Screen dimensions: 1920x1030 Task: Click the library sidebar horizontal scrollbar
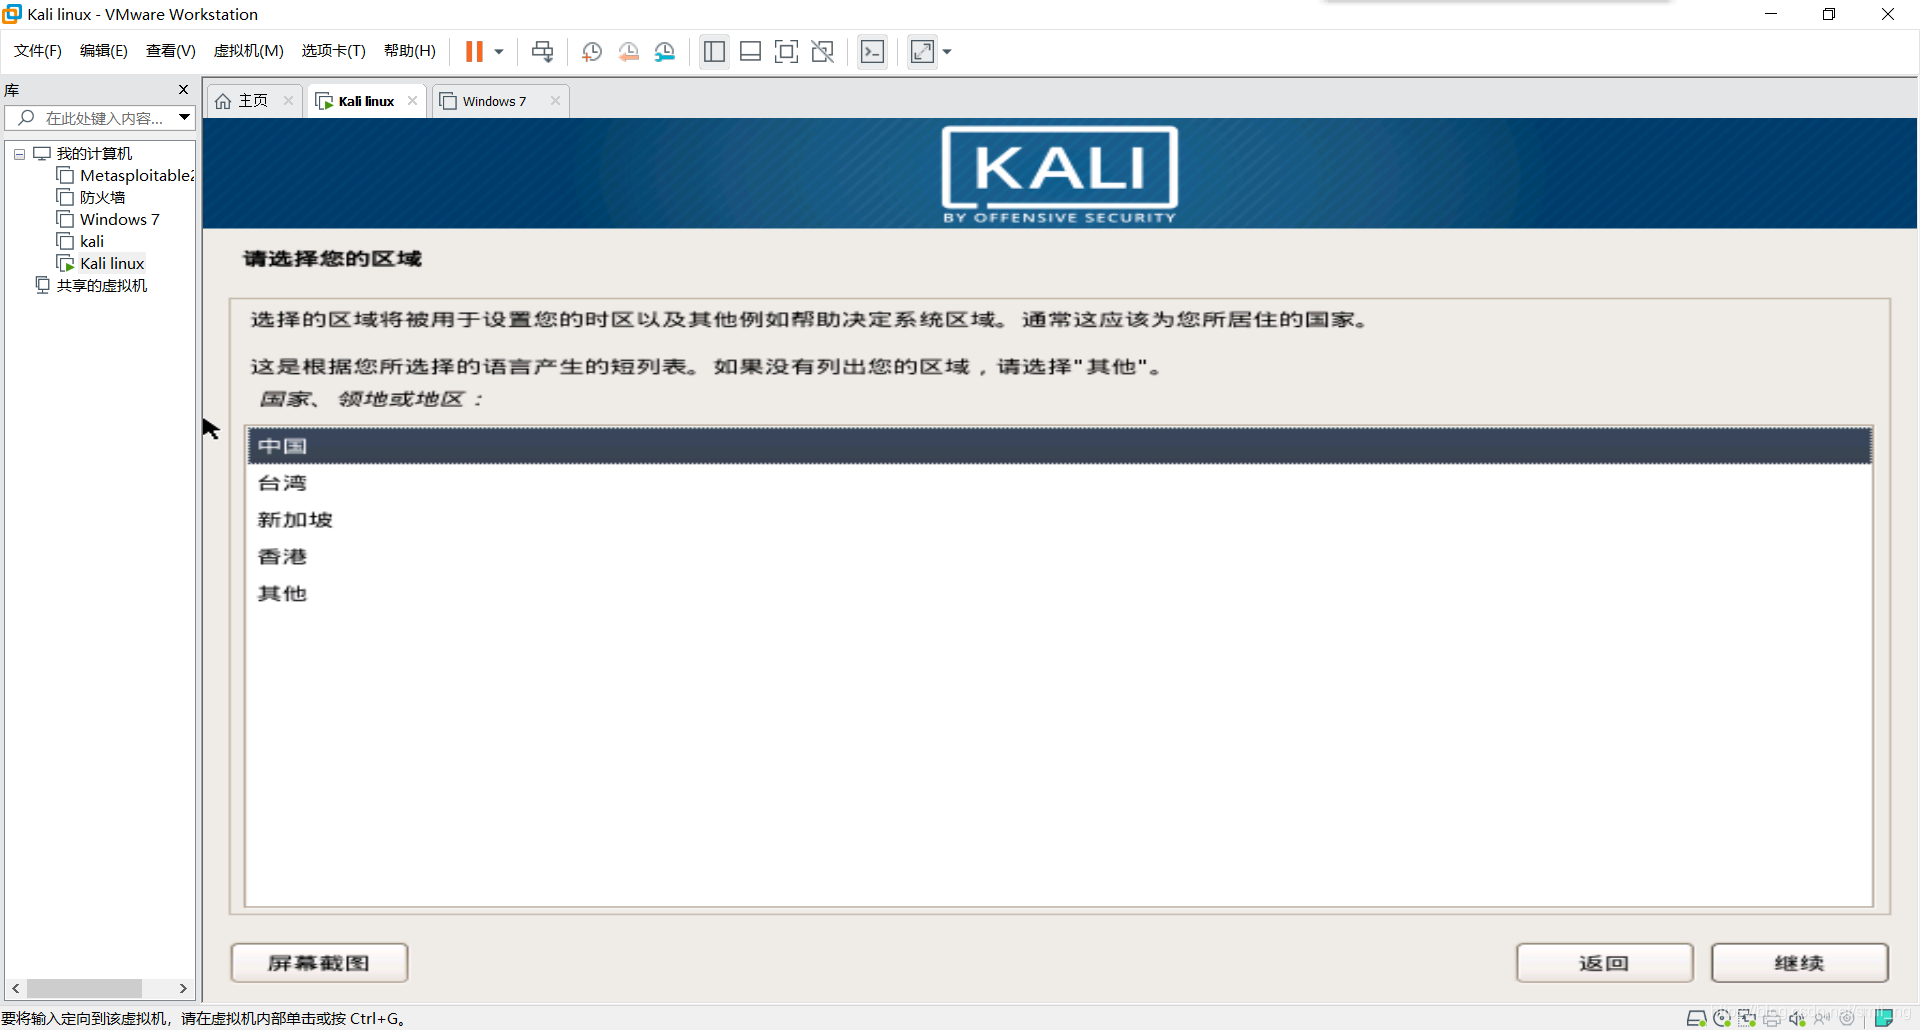click(86, 988)
